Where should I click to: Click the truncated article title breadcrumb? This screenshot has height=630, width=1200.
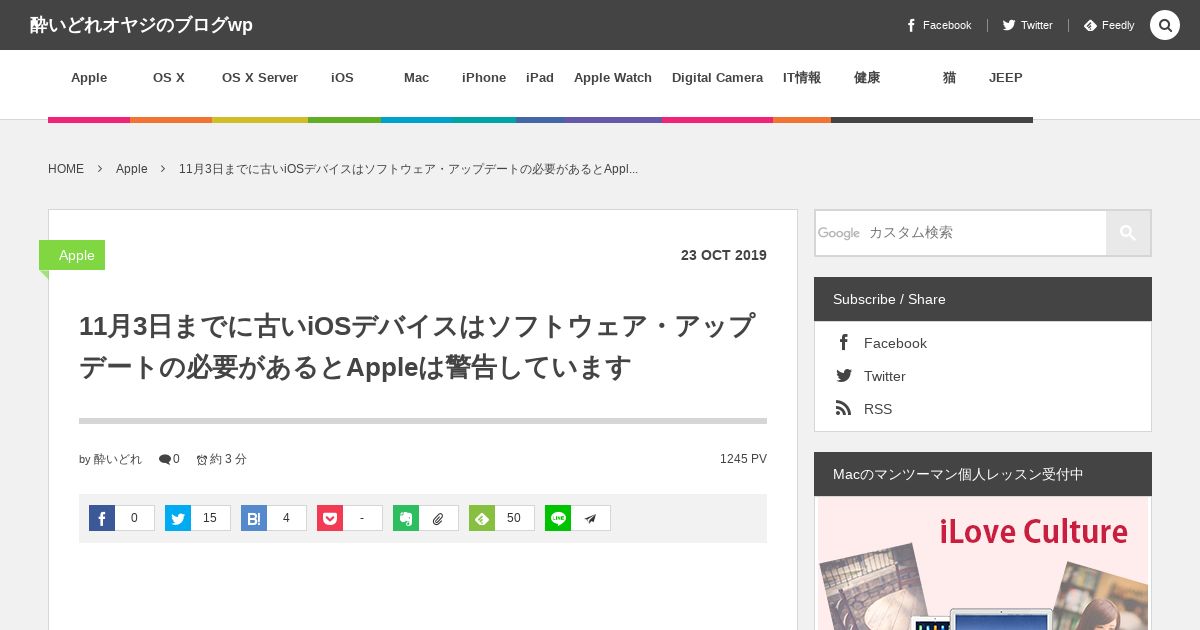coord(408,169)
